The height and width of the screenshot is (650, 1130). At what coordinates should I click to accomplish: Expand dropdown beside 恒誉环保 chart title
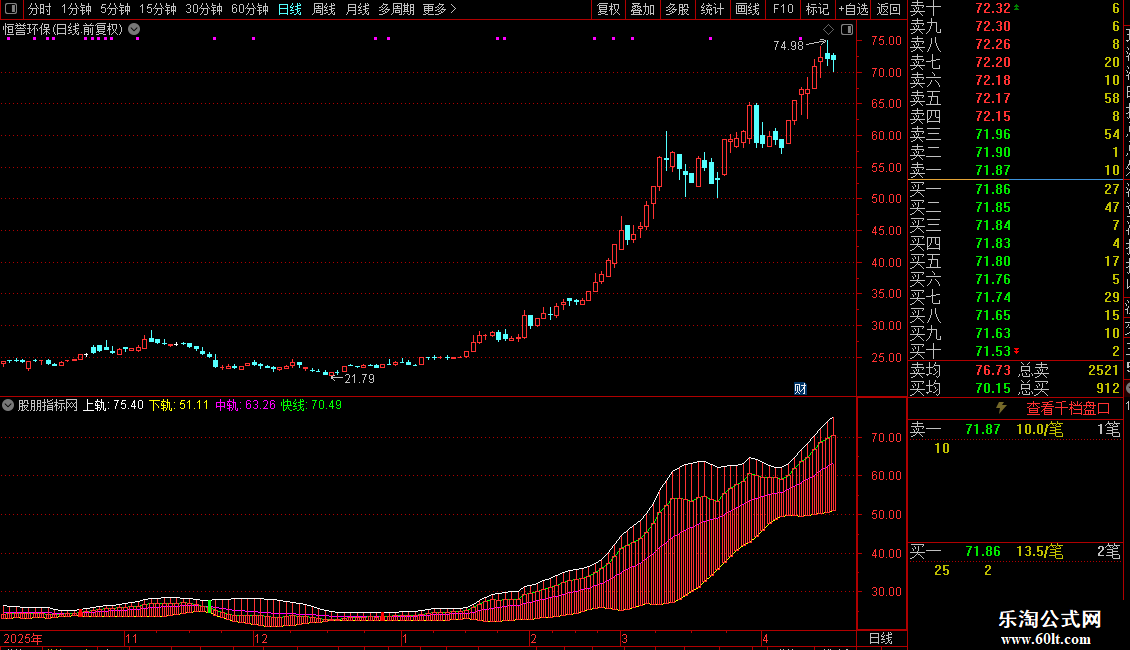tap(134, 30)
